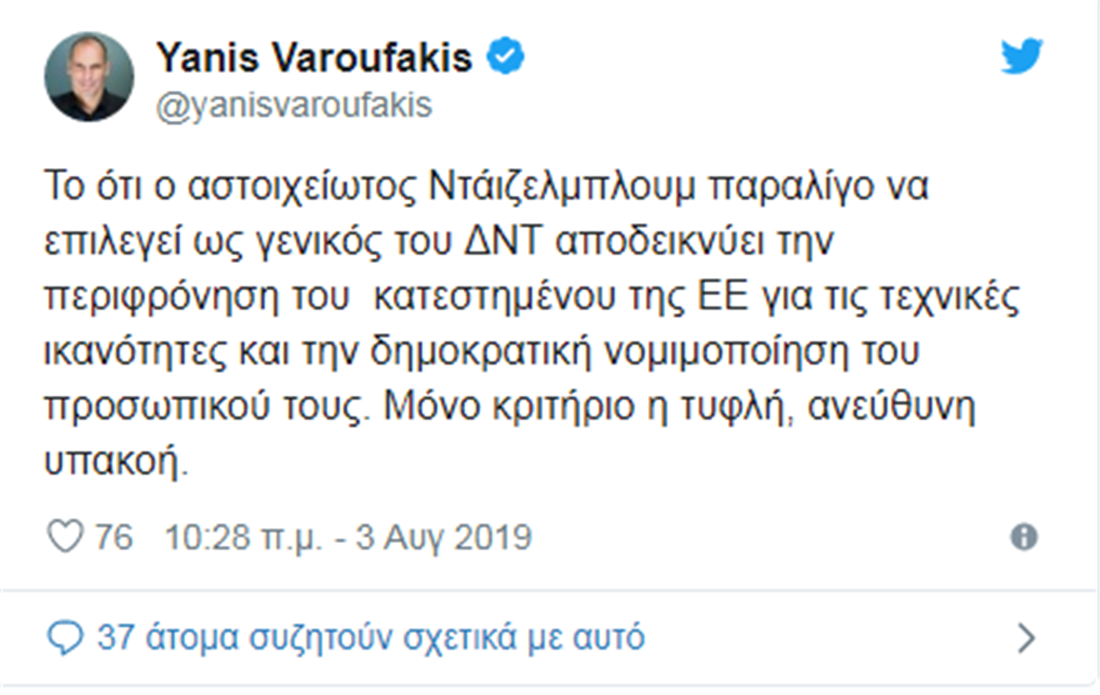Viewport: 1100px width, 695px height.
Task: Expand conversation with the right chevron arrow
Action: (x=1026, y=637)
